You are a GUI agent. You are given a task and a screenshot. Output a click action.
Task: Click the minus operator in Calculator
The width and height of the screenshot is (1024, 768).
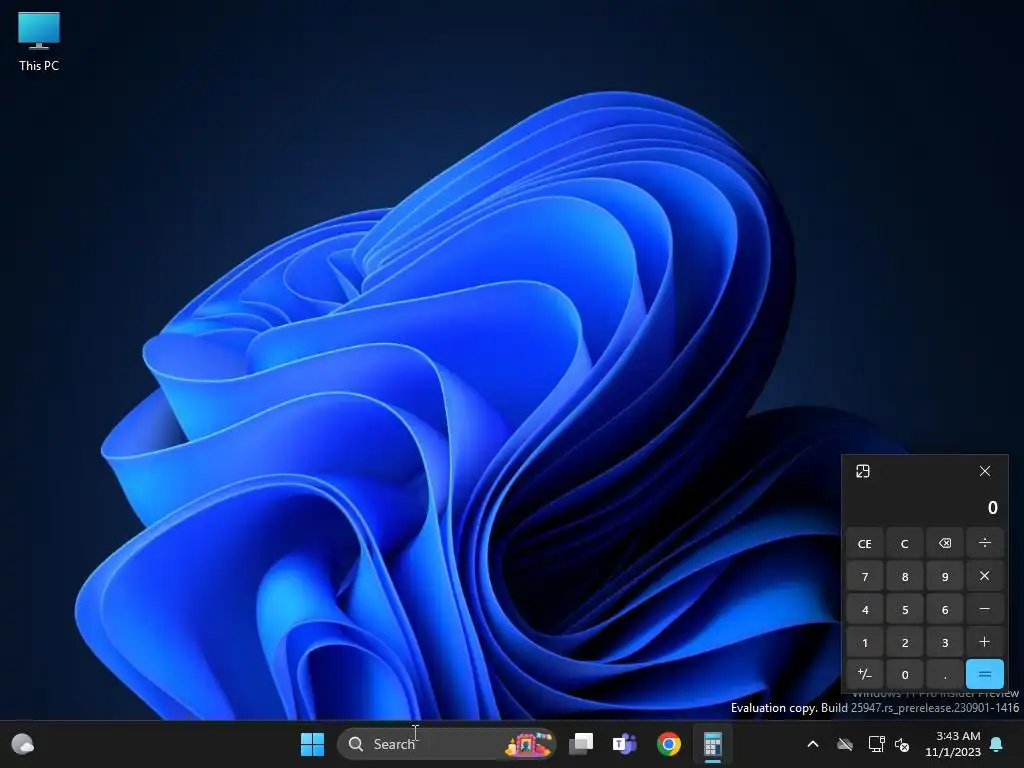tap(985, 609)
